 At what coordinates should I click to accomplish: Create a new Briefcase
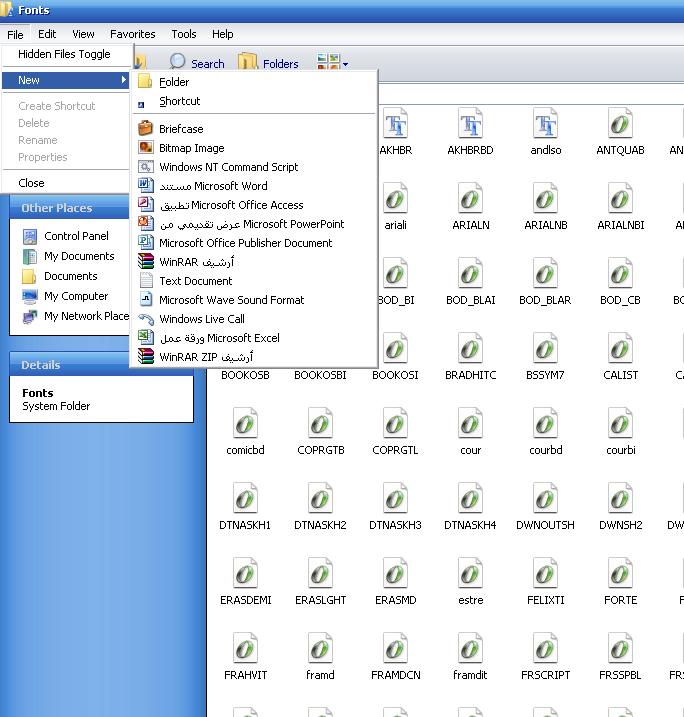[x=254, y=129]
